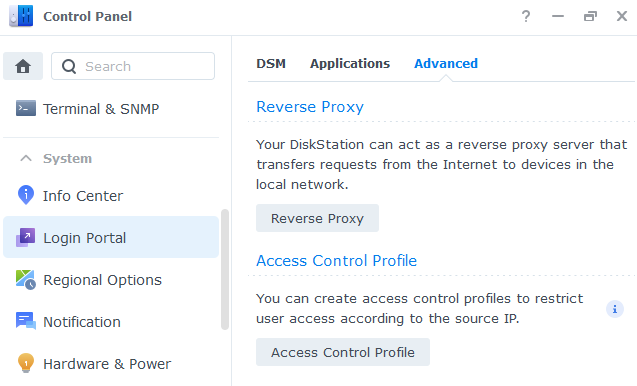Focus the Search input field
The height and width of the screenshot is (386, 637).
(x=133, y=66)
